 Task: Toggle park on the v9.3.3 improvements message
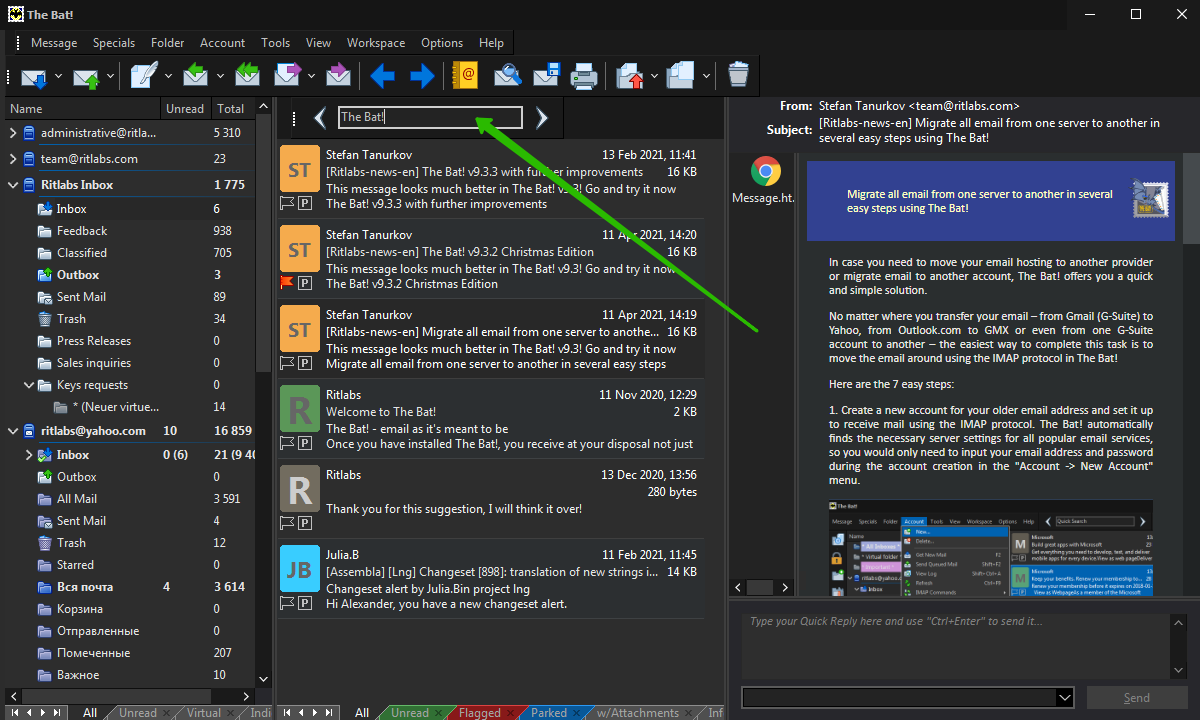(305, 203)
